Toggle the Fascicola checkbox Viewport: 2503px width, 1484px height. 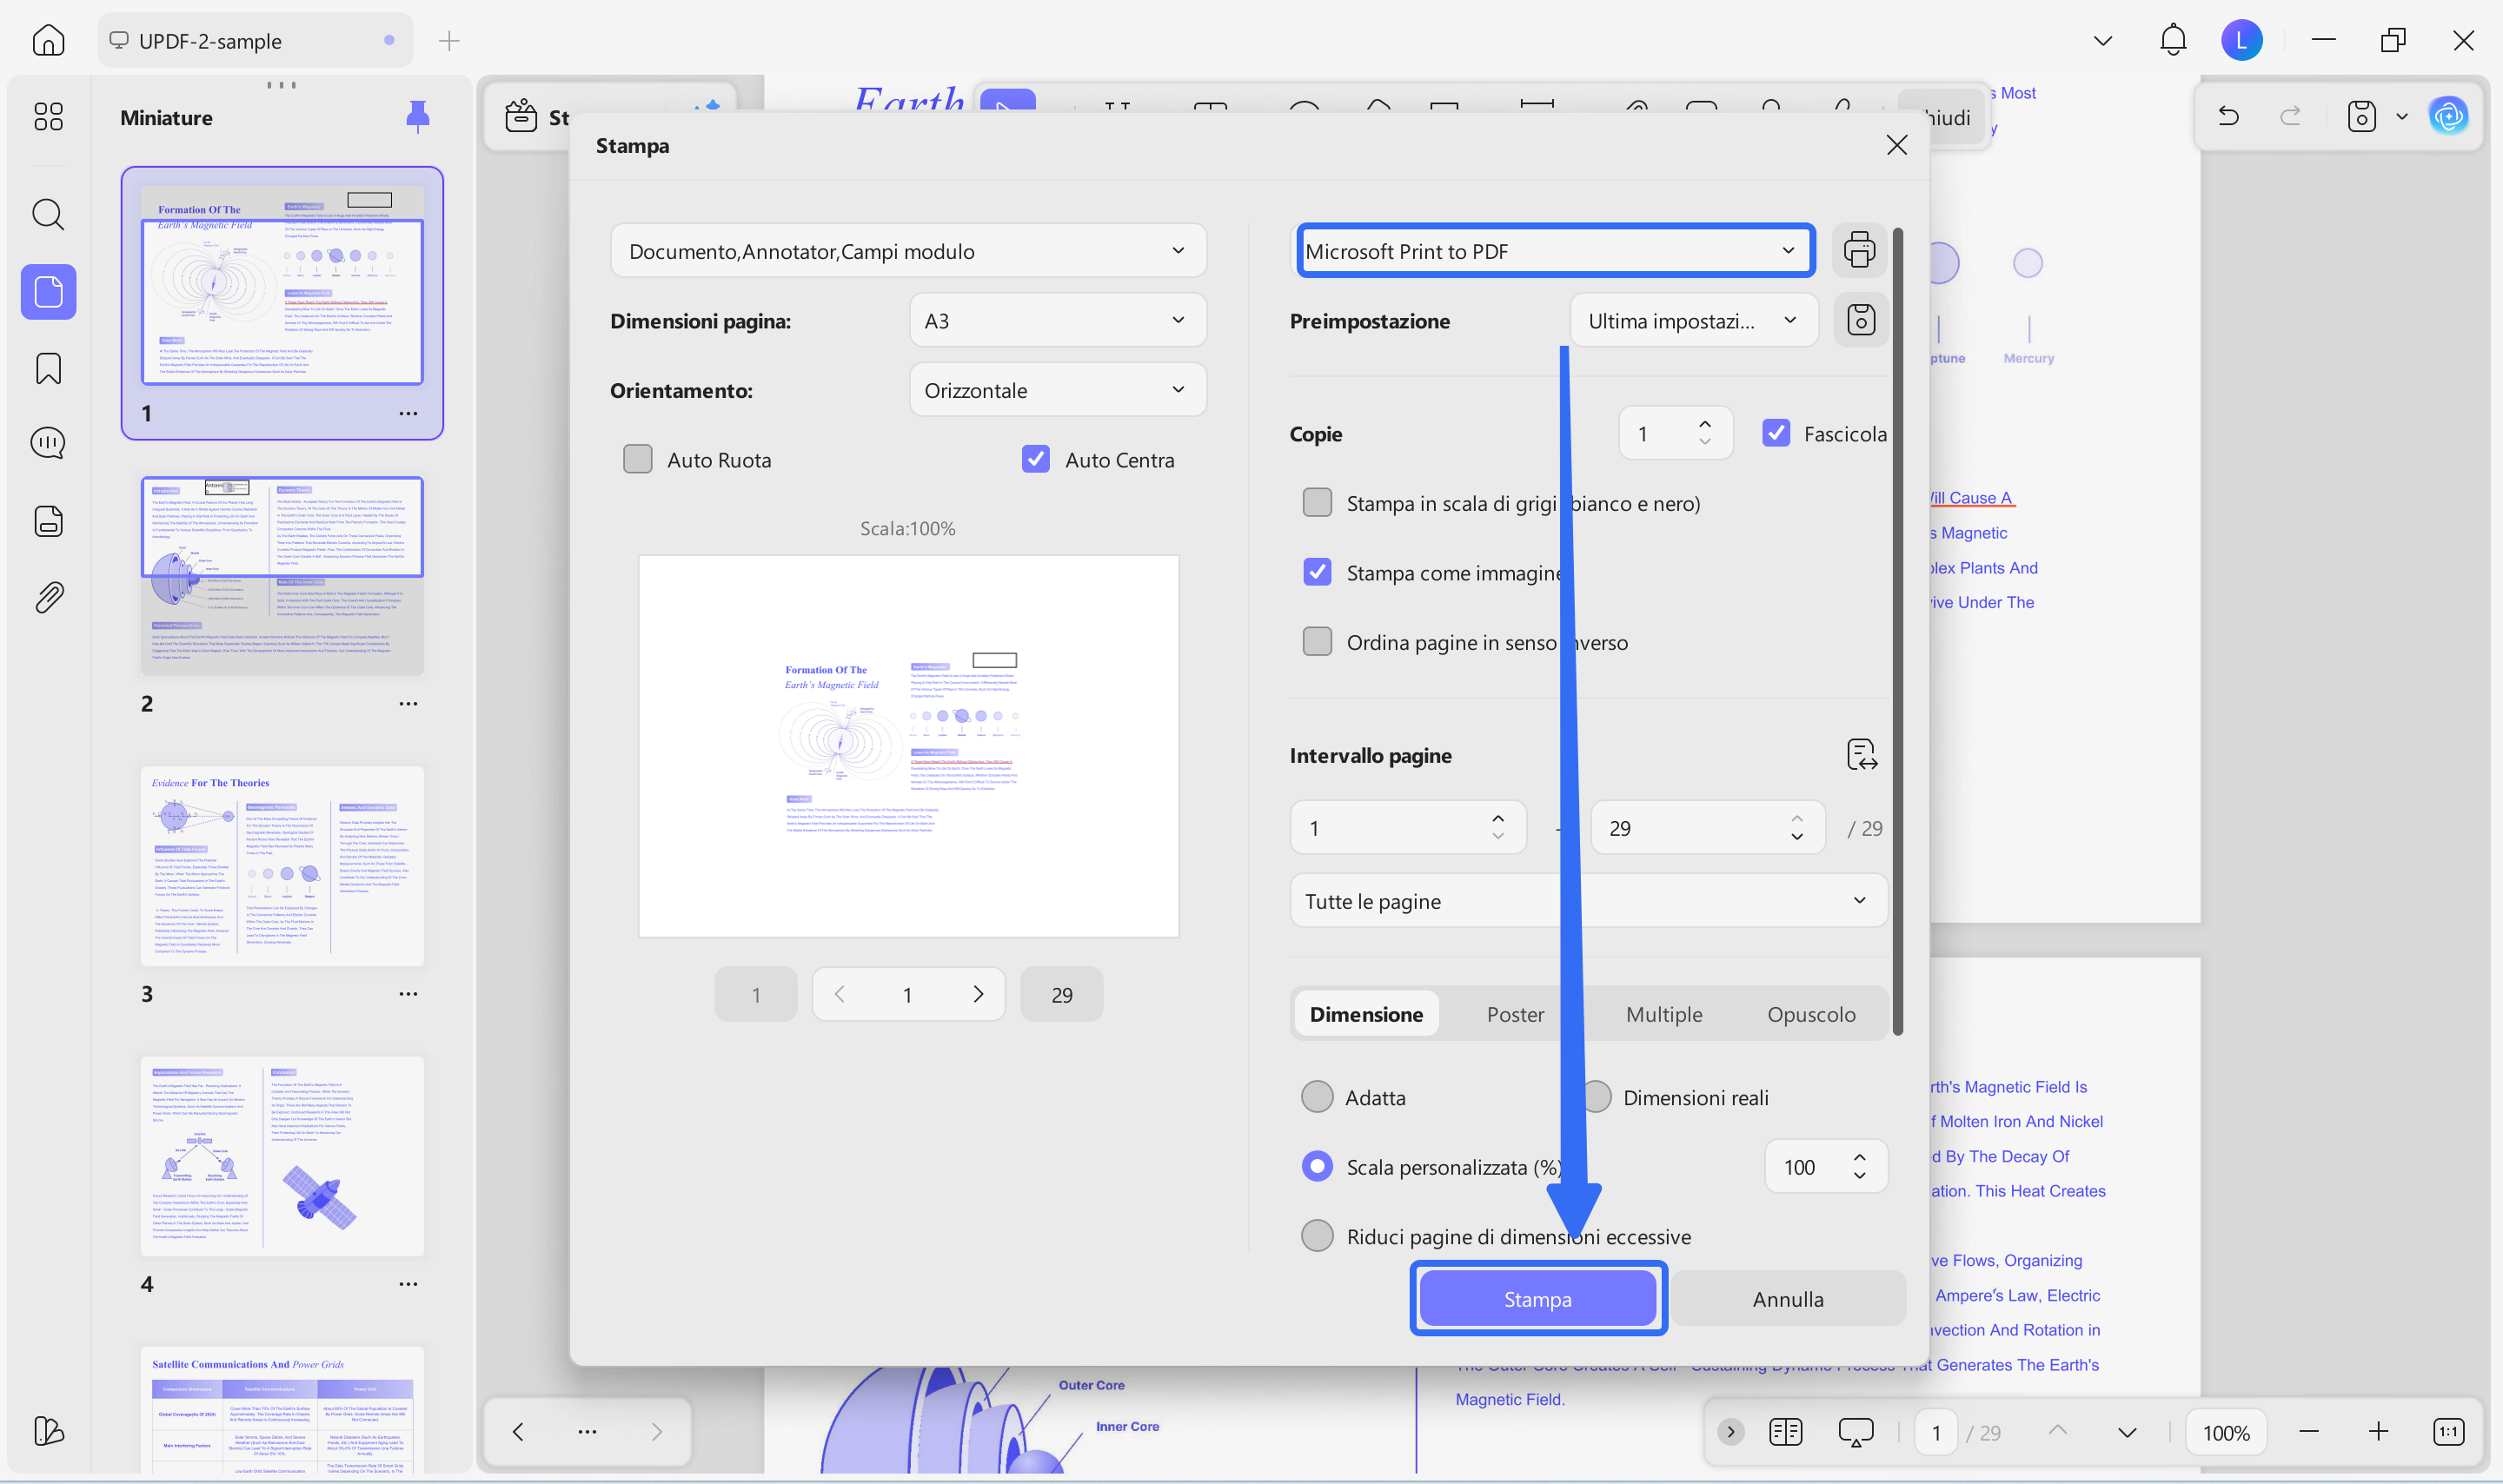point(1775,433)
